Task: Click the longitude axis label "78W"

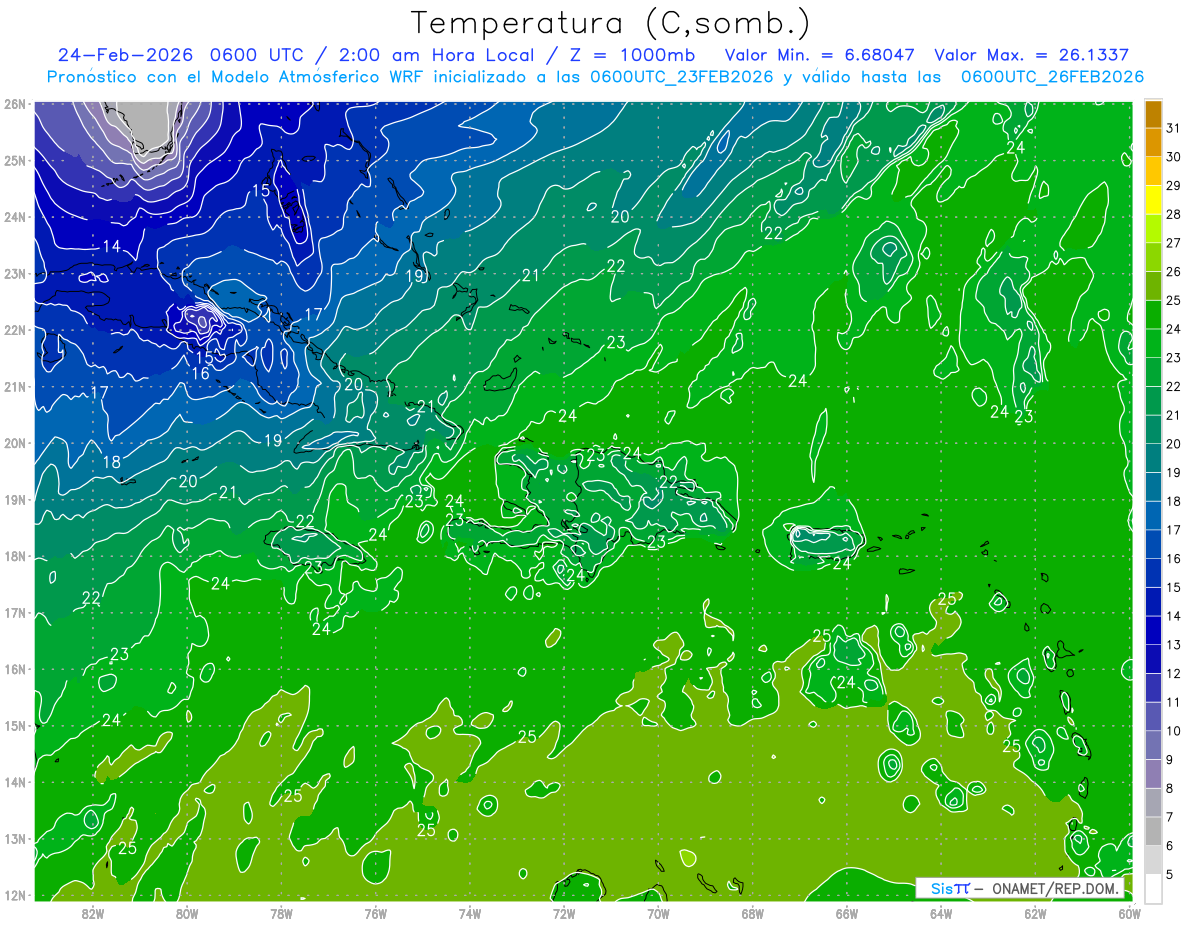Action: (281, 912)
